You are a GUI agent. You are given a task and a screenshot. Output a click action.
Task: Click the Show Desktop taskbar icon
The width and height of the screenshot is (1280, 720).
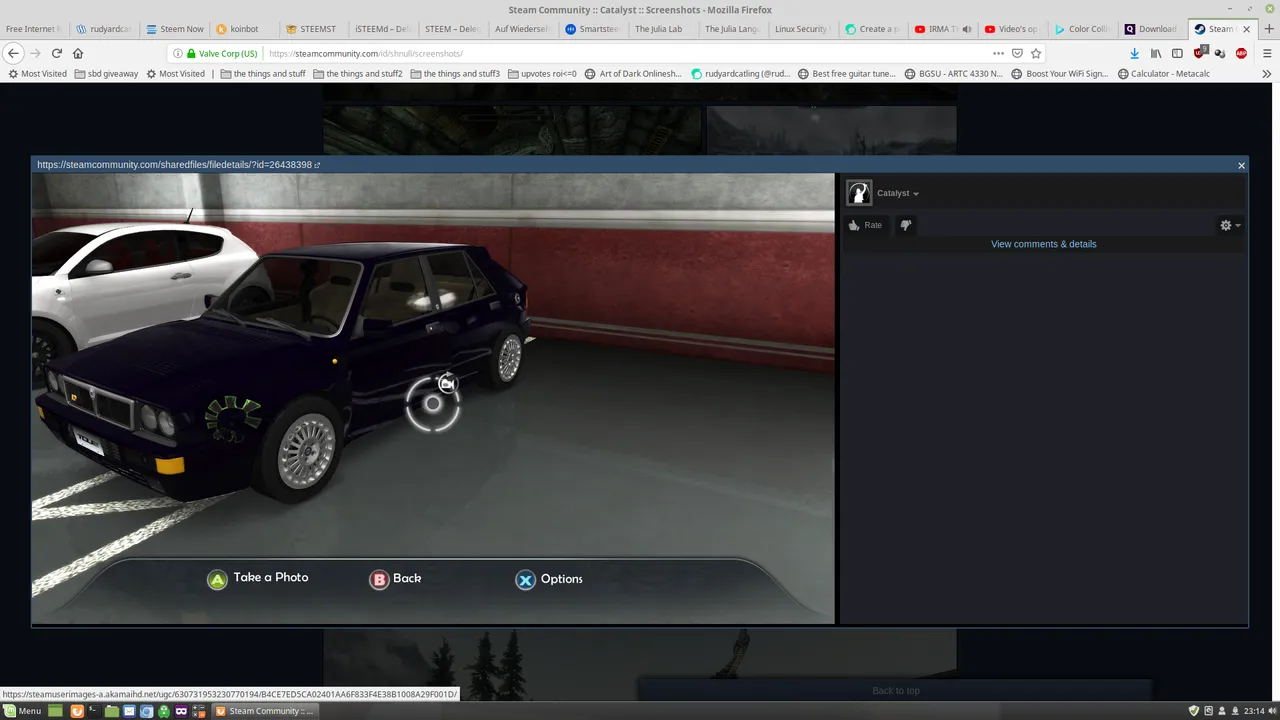coord(57,711)
